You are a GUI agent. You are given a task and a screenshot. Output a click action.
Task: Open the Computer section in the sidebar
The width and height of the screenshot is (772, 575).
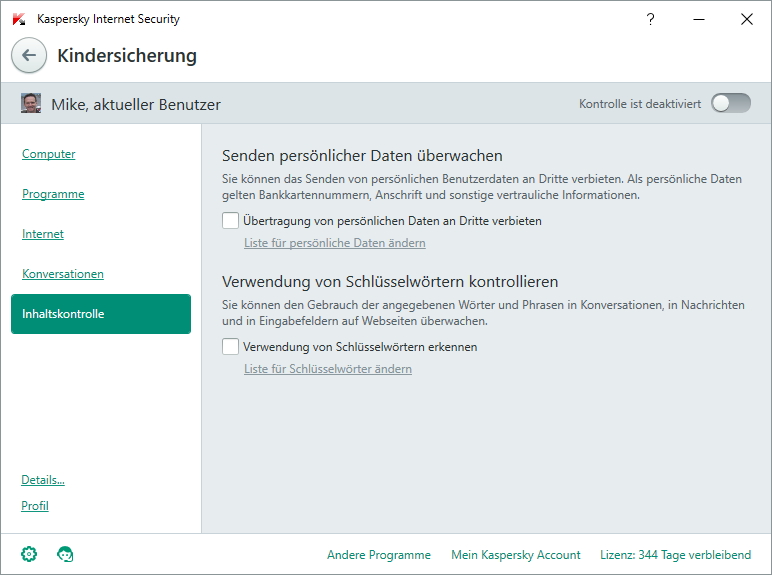pyautogui.click(x=48, y=154)
